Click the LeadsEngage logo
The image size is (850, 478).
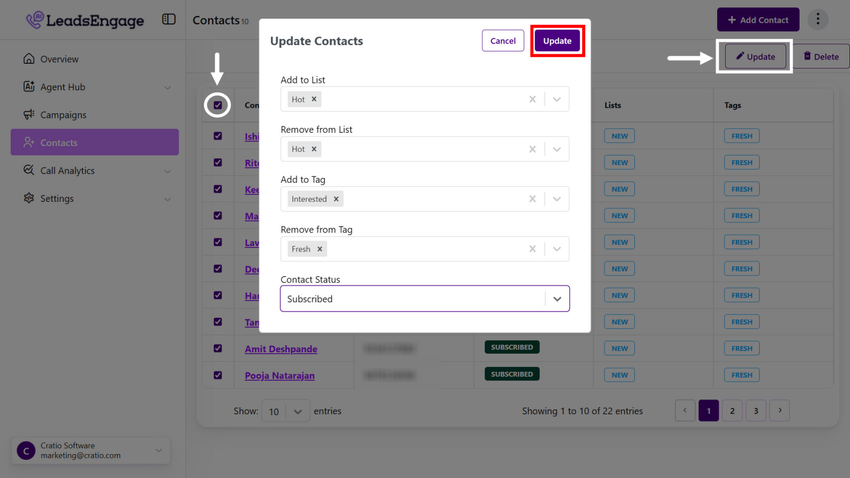(x=85, y=20)
